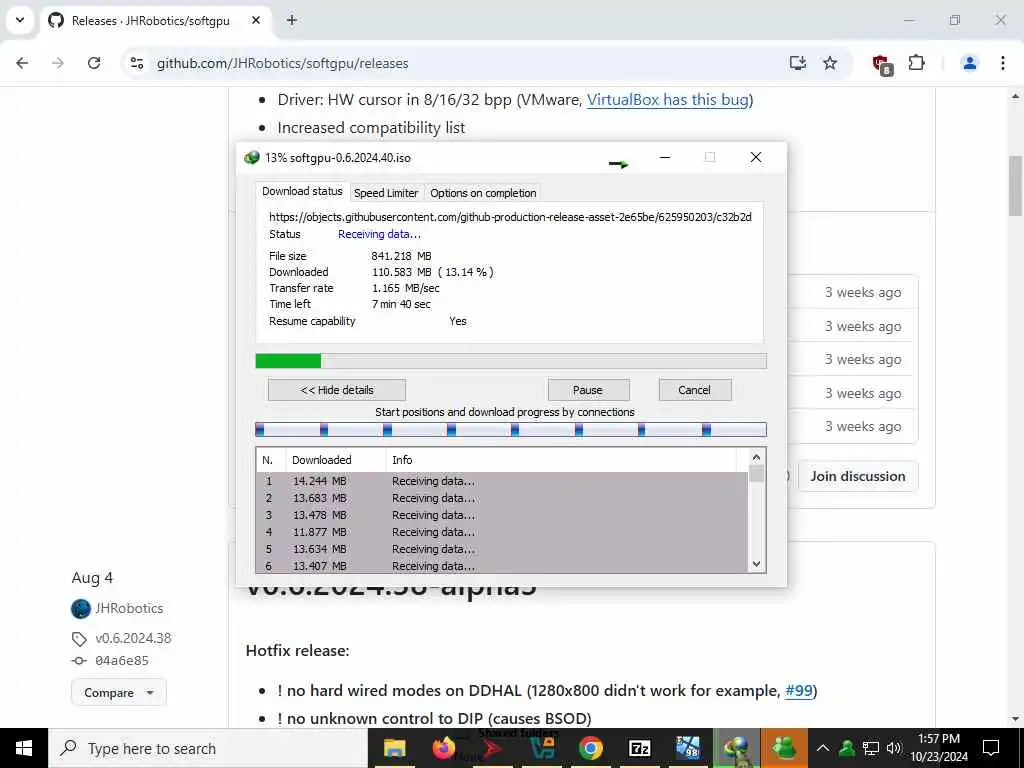Click the install app icon in the address bar
Screen dimensions: 1024x768
(797, 63)
